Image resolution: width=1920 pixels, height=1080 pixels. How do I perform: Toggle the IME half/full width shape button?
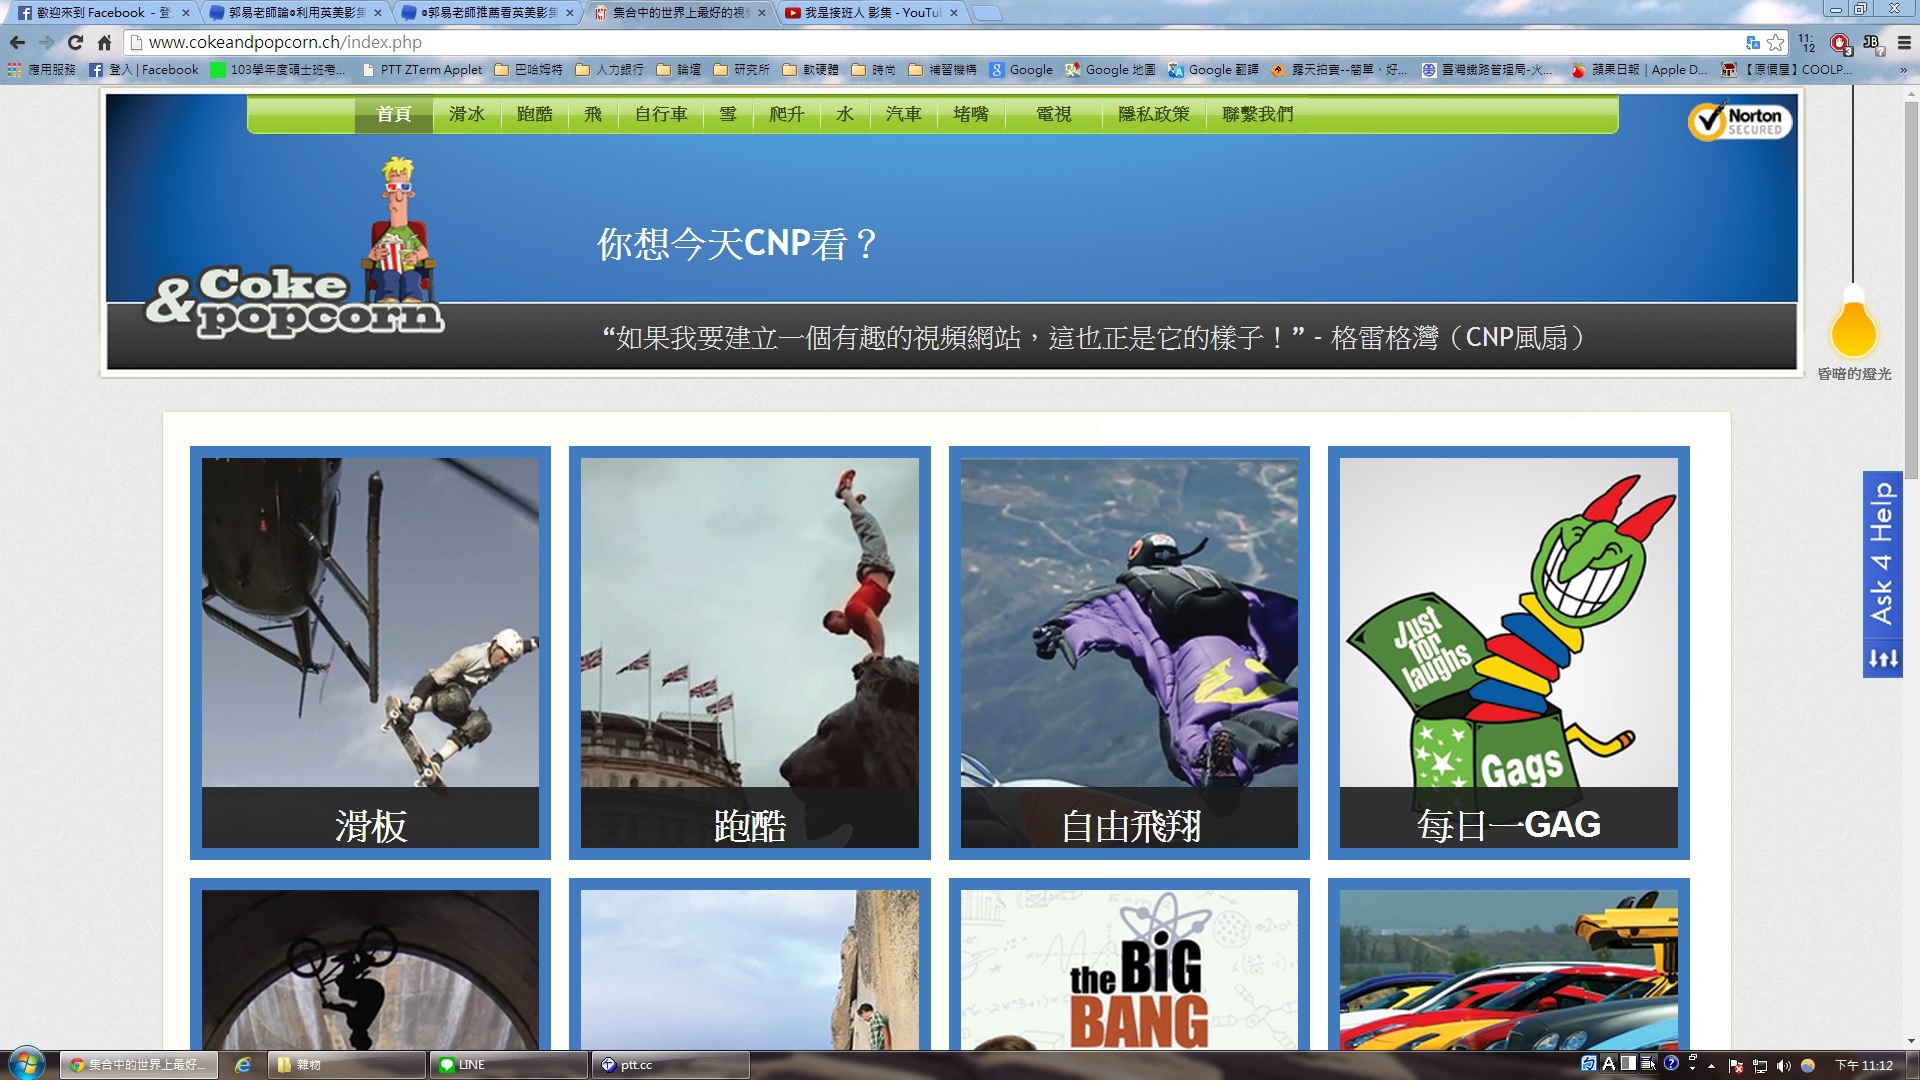[x=1628, y=1064]
